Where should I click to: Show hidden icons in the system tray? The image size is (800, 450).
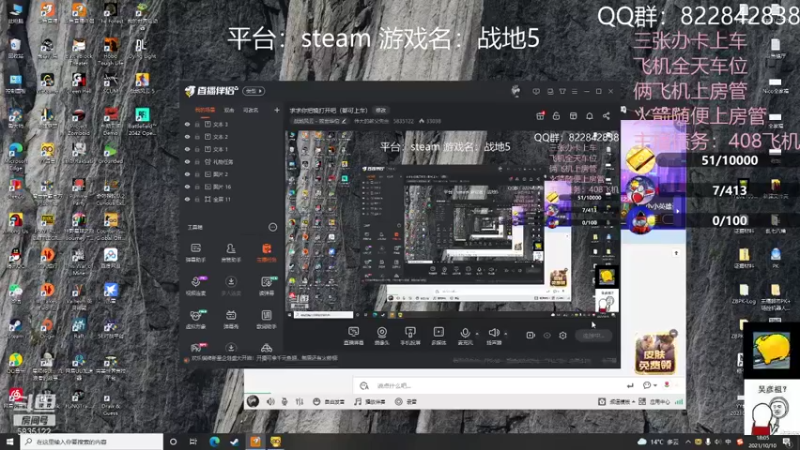coord(688,442)
